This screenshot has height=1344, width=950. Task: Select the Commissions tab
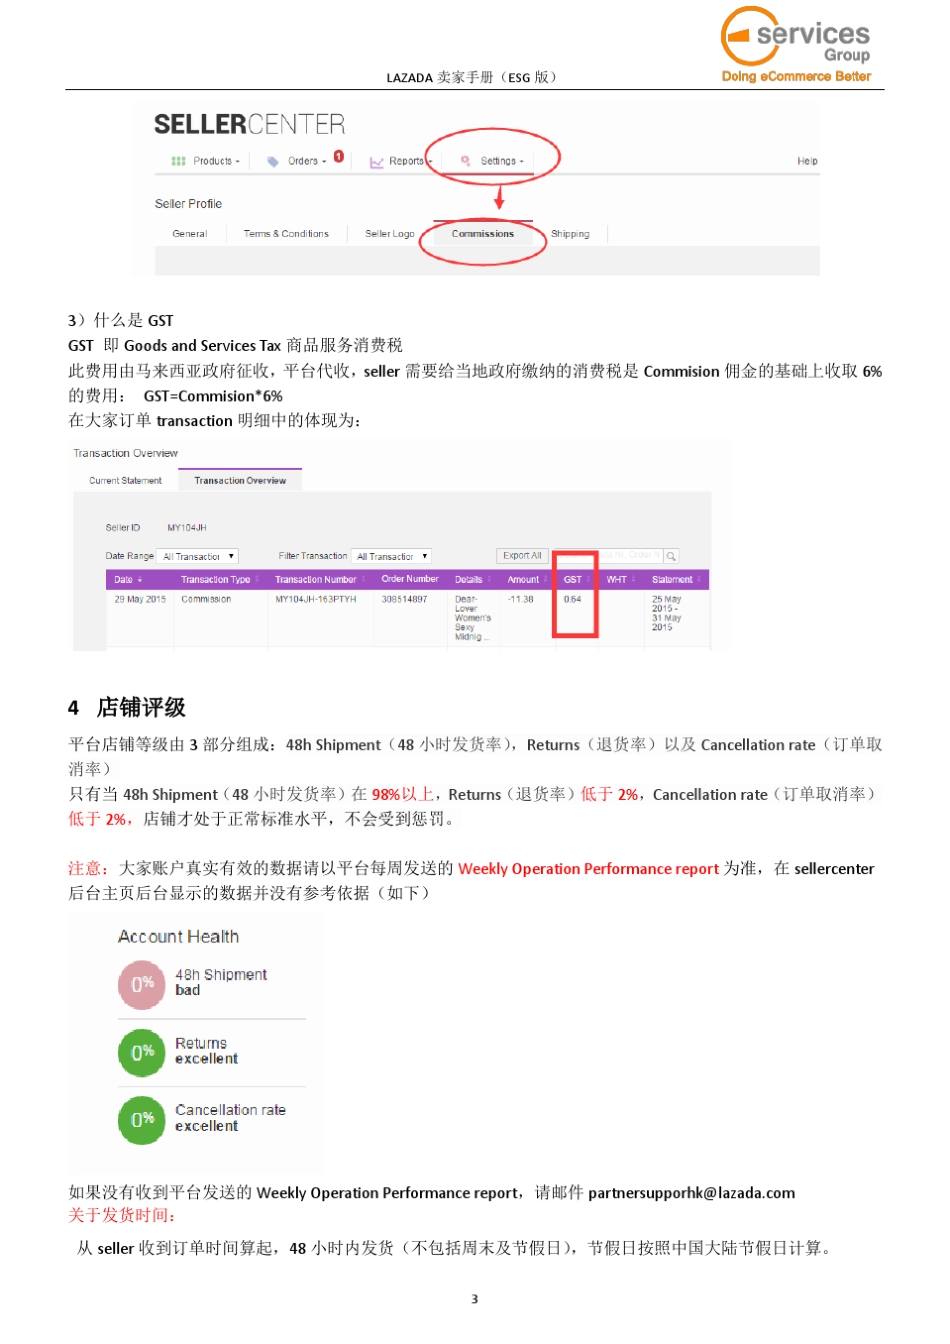click(x=483, y=234)
